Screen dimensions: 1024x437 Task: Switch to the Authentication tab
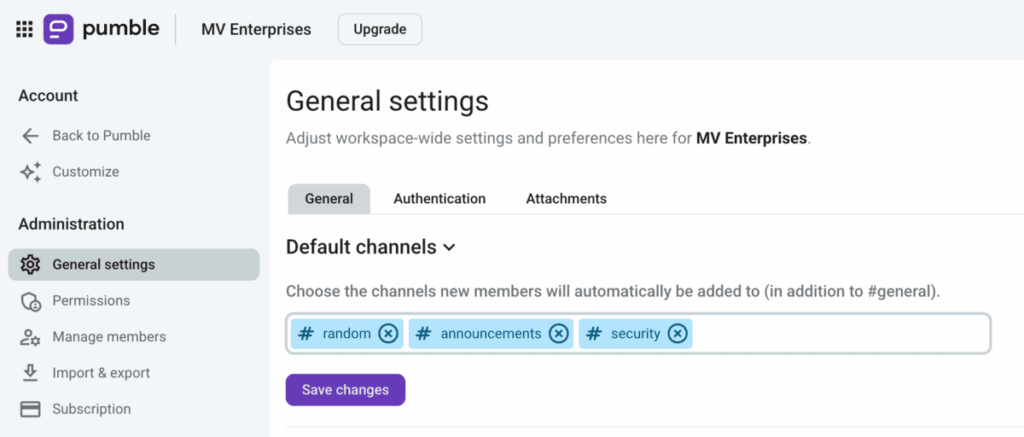coord(440,199)
